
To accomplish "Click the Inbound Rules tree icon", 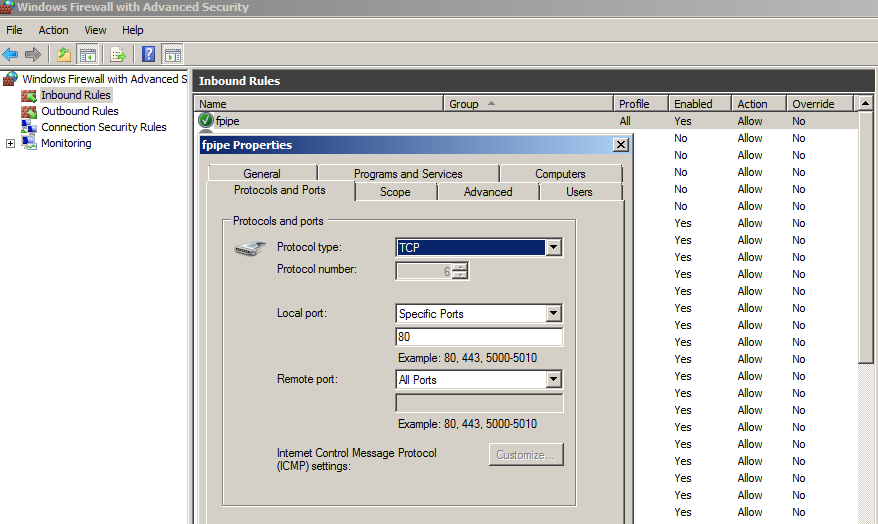I will tap(29, 95).
